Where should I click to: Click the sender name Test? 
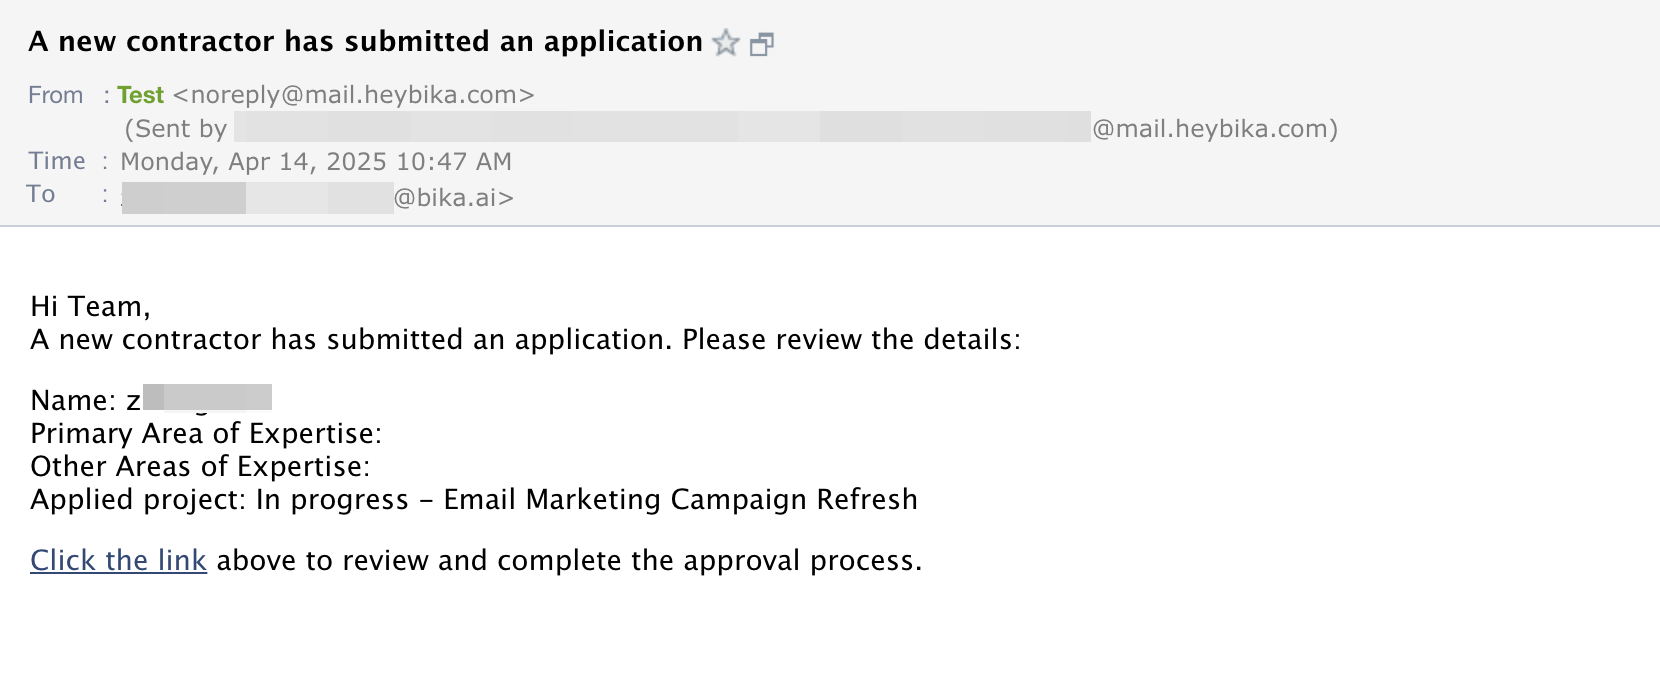pyautogui.click(x=140, y=95)
